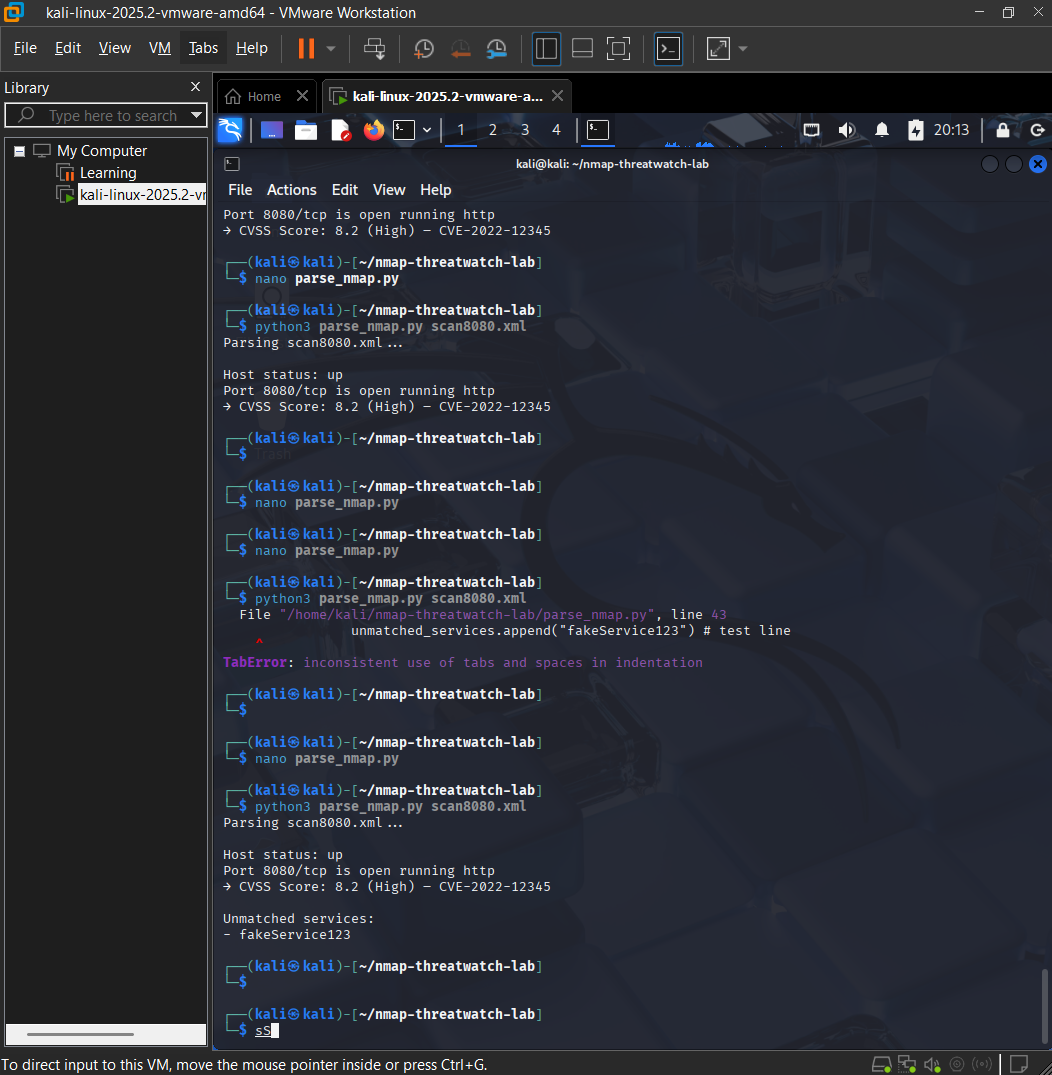Collapse the My Computer tree node
The image size is (1052, 1075).
[20, 151]
